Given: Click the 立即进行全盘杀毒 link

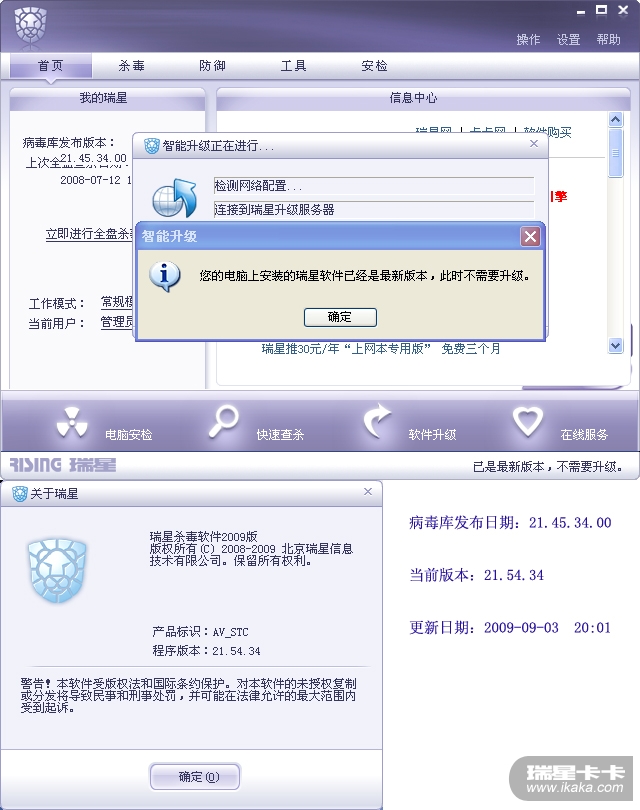Looking at the screenshot, I should pyautogui.click(x=89, y=234).
